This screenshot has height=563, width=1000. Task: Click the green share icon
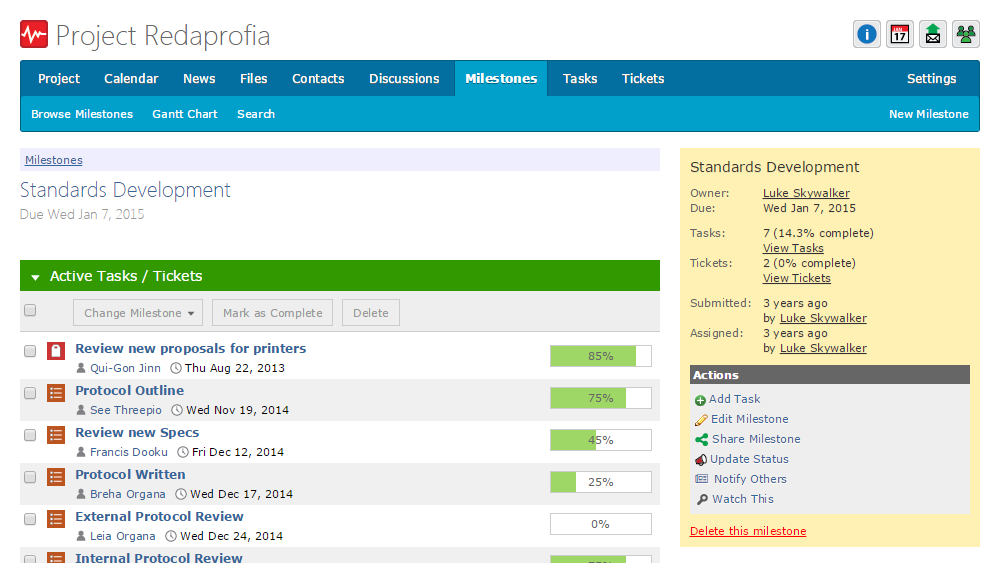pos(702,439)
